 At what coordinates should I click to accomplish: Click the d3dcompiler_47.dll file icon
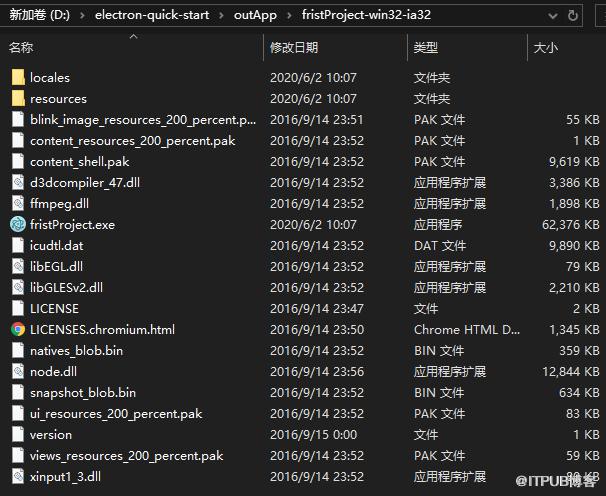point(18,182)
